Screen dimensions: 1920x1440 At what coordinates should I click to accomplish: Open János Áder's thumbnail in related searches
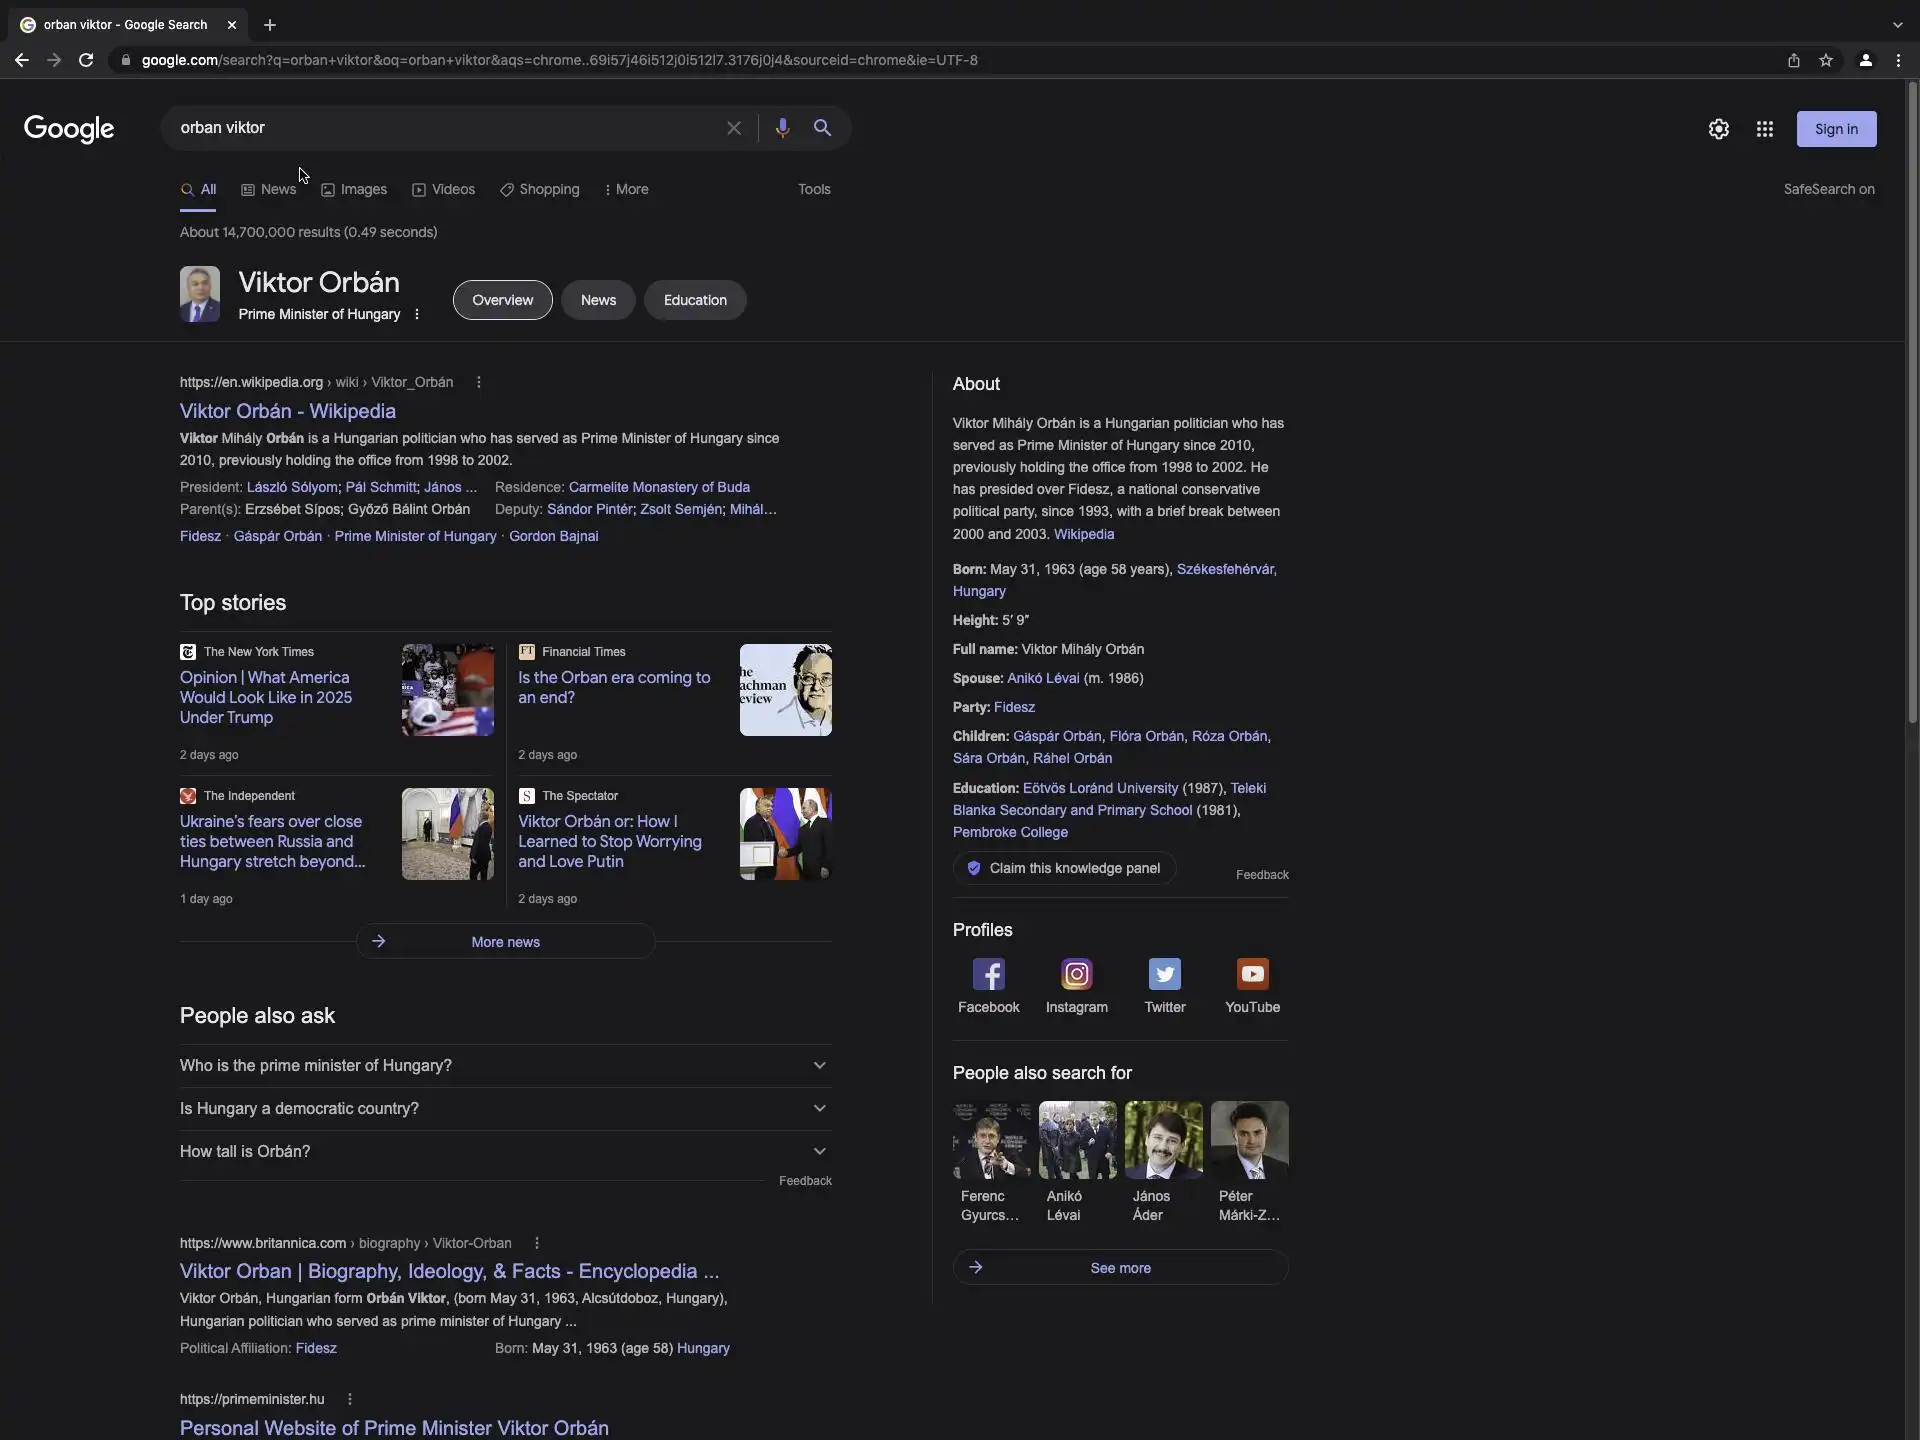(1163, 1140)
